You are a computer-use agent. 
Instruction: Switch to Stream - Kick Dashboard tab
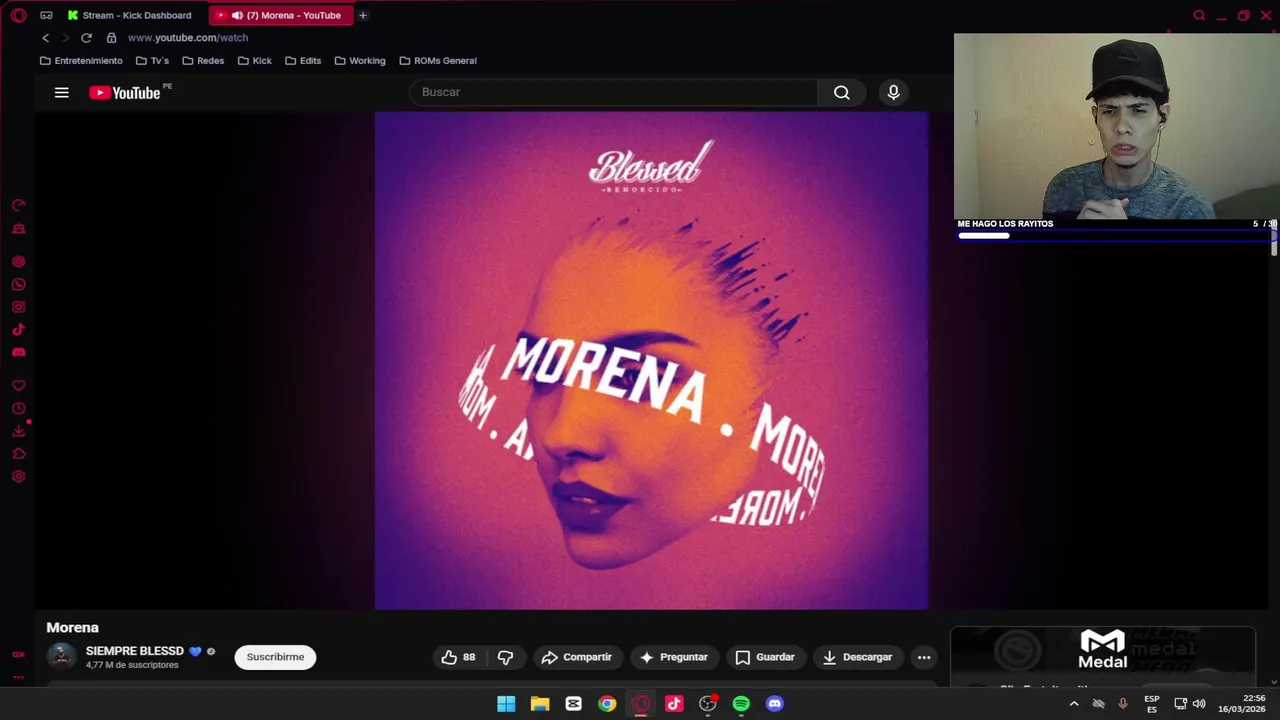129,15
